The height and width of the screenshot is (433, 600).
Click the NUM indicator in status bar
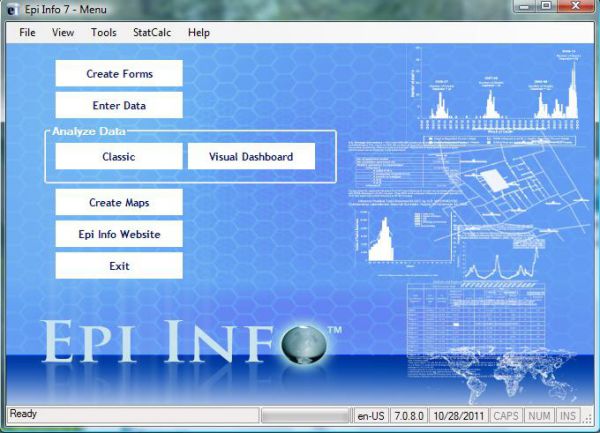point(539,416)
